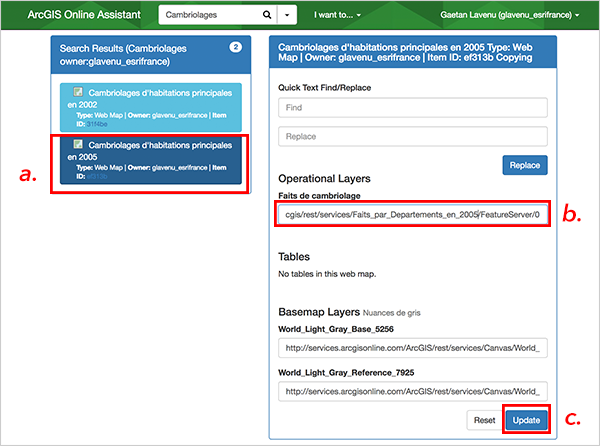Focus the Replace text field
Screen dimensions: 600x446
point(413,137)
